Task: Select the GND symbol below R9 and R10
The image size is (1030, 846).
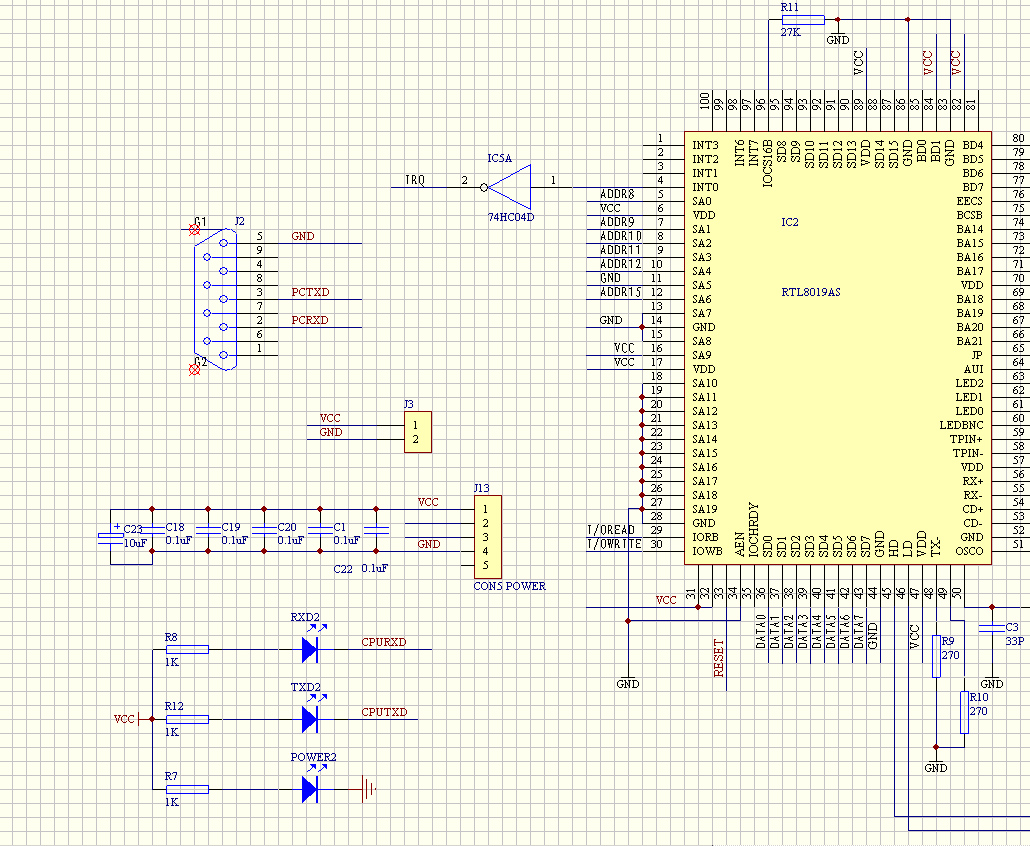Action: click(x=936, y=765)
